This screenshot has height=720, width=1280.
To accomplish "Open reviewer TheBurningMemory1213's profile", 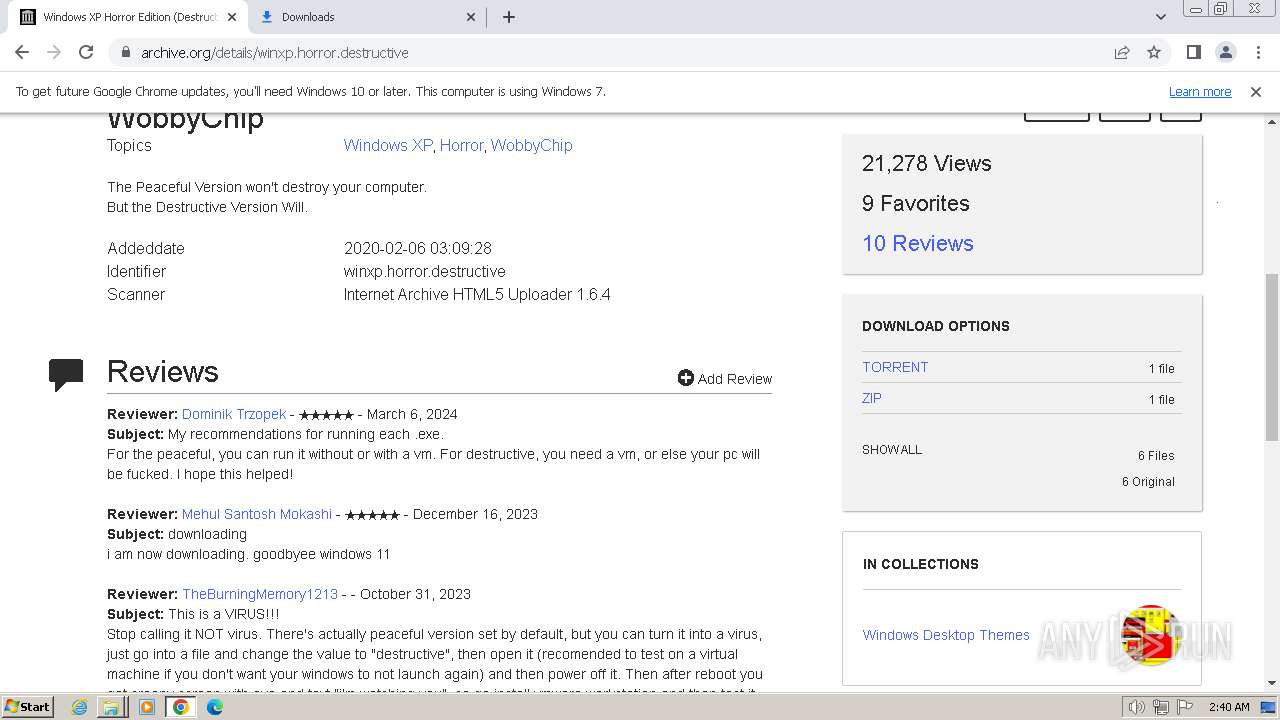I will click(260, 594).
